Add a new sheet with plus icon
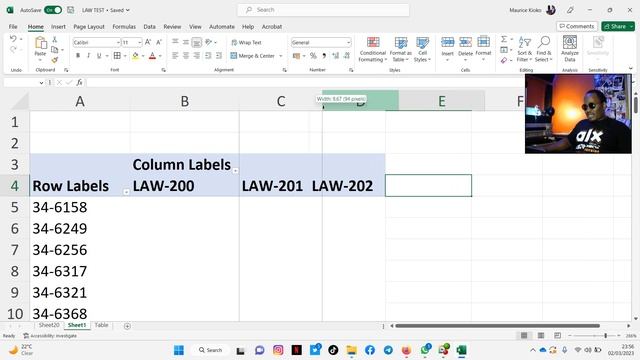This screenshot has width=640, height=360. (x=127, y=326)
